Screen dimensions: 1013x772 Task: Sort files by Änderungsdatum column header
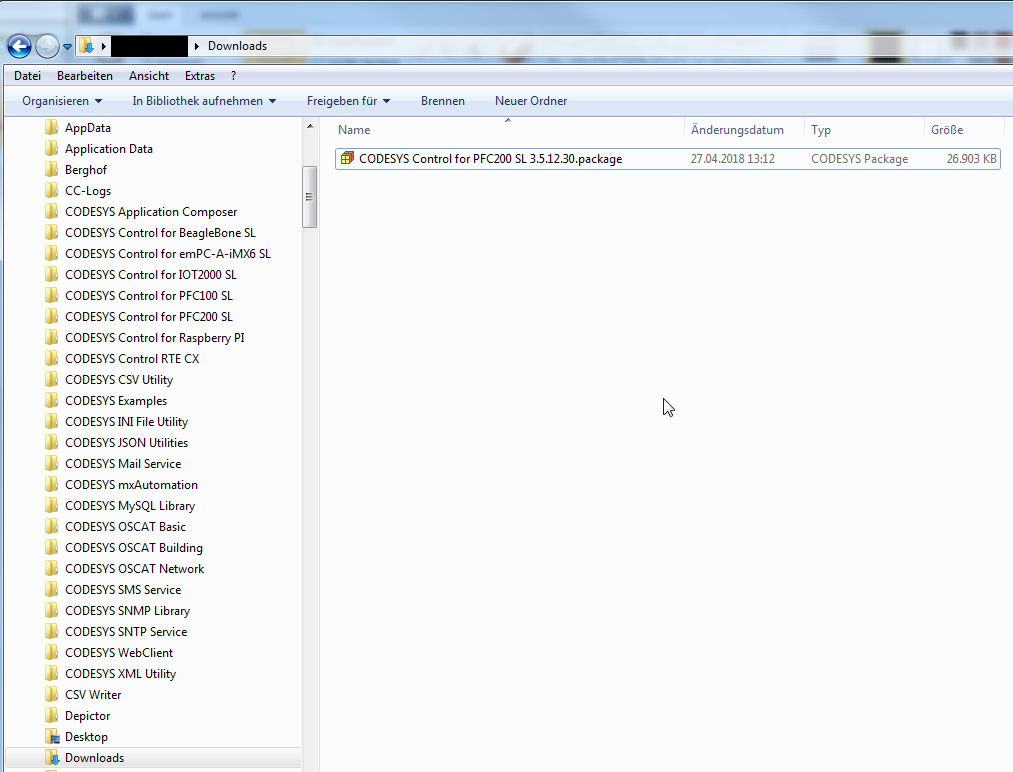pos(737,130)
